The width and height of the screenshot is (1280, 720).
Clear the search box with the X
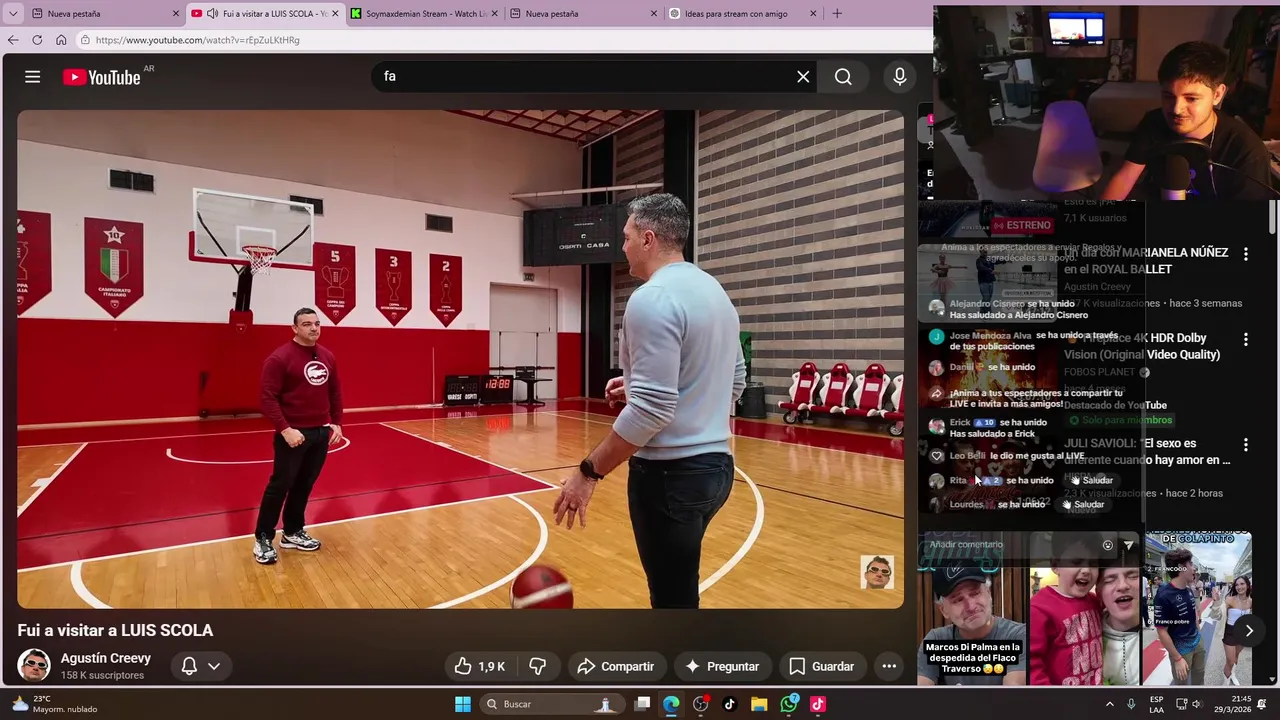pyautogui.click(x=803, y=76)
